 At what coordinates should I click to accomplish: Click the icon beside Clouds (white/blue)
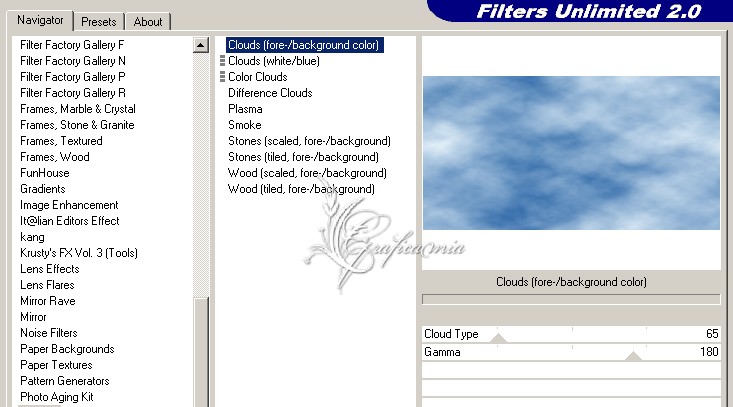pos(223,61)
